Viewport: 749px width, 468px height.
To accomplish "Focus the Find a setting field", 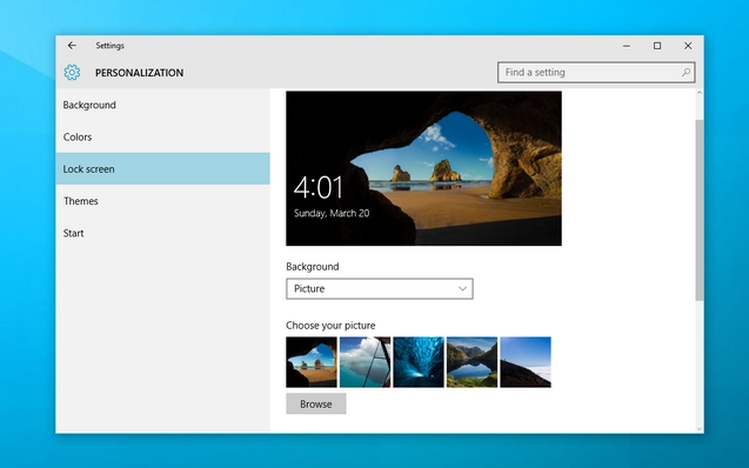I will (x=596, y=72).
